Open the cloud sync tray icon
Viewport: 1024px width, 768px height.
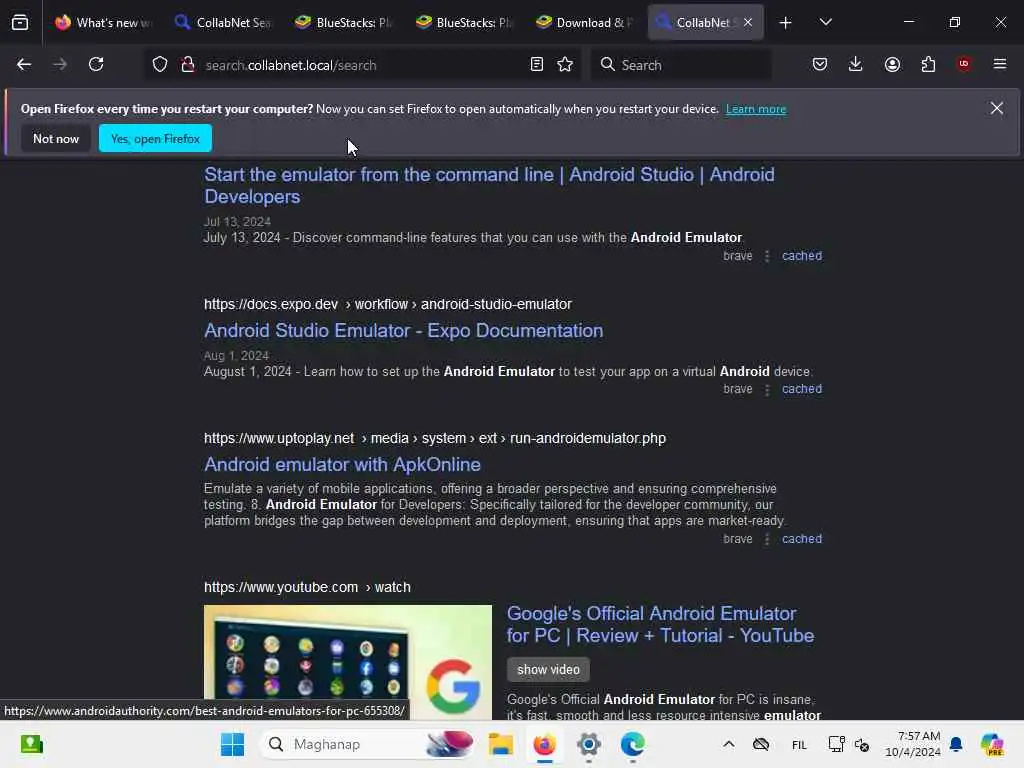[x=761, y=744]
